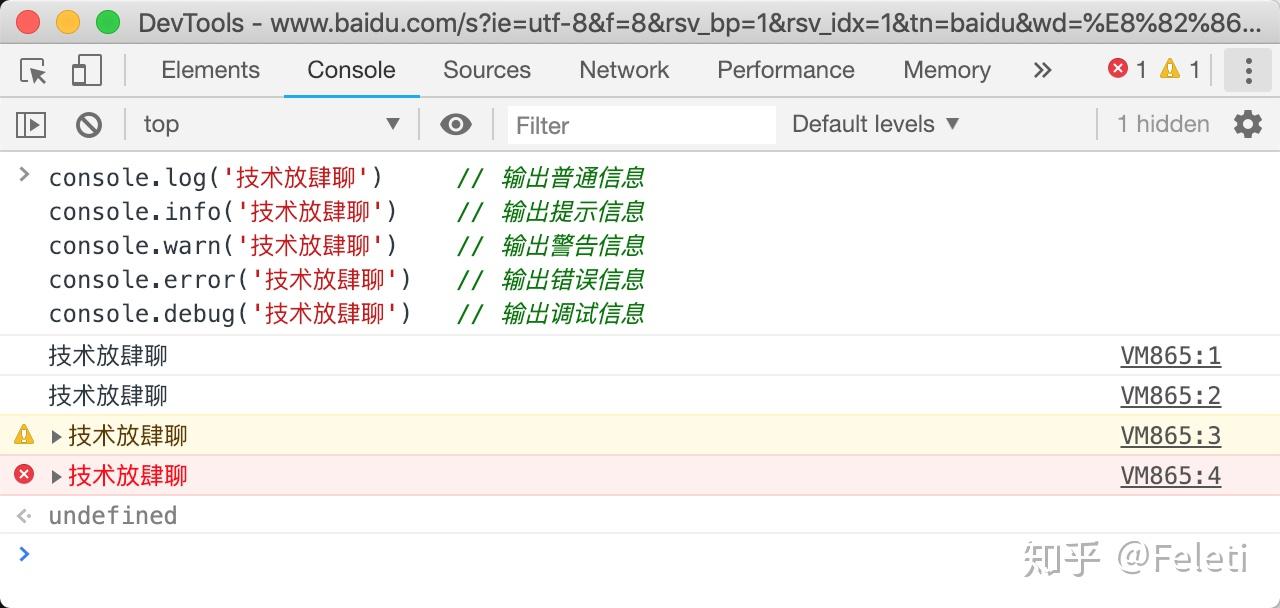Open the VM865:1 source link
The image size is (1280, 608).
click(x=1170, y=356)
